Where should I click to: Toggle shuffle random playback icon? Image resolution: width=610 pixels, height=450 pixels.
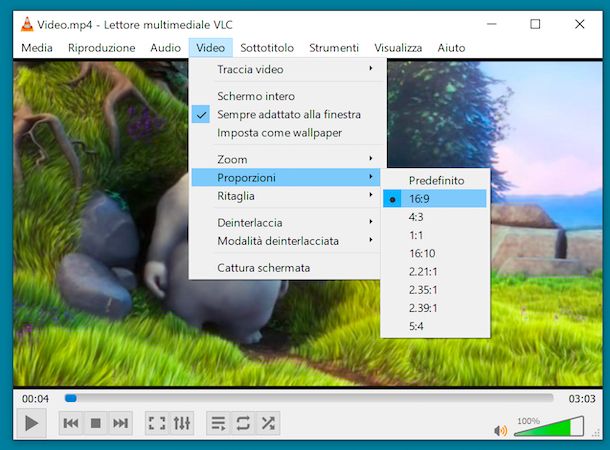tap(268, 423)
